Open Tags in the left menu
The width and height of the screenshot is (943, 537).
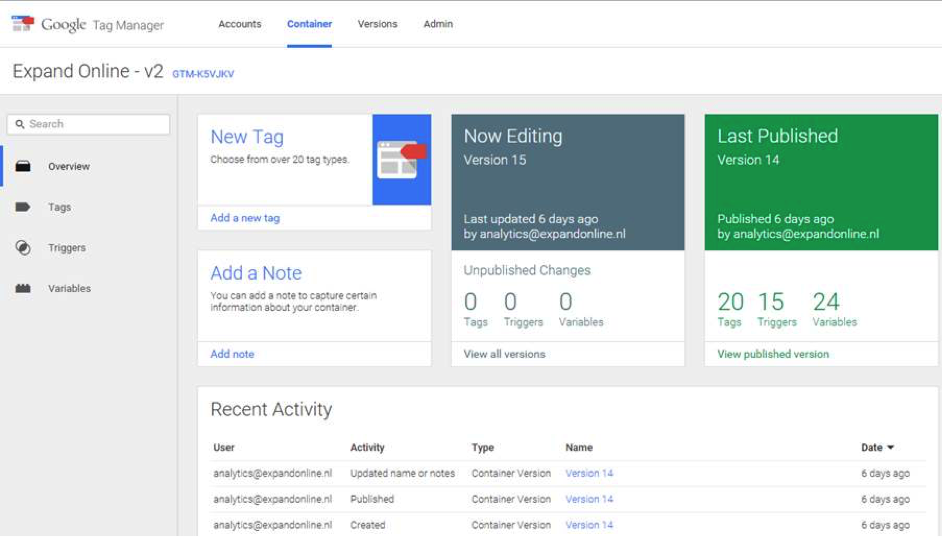pos(60,207)
